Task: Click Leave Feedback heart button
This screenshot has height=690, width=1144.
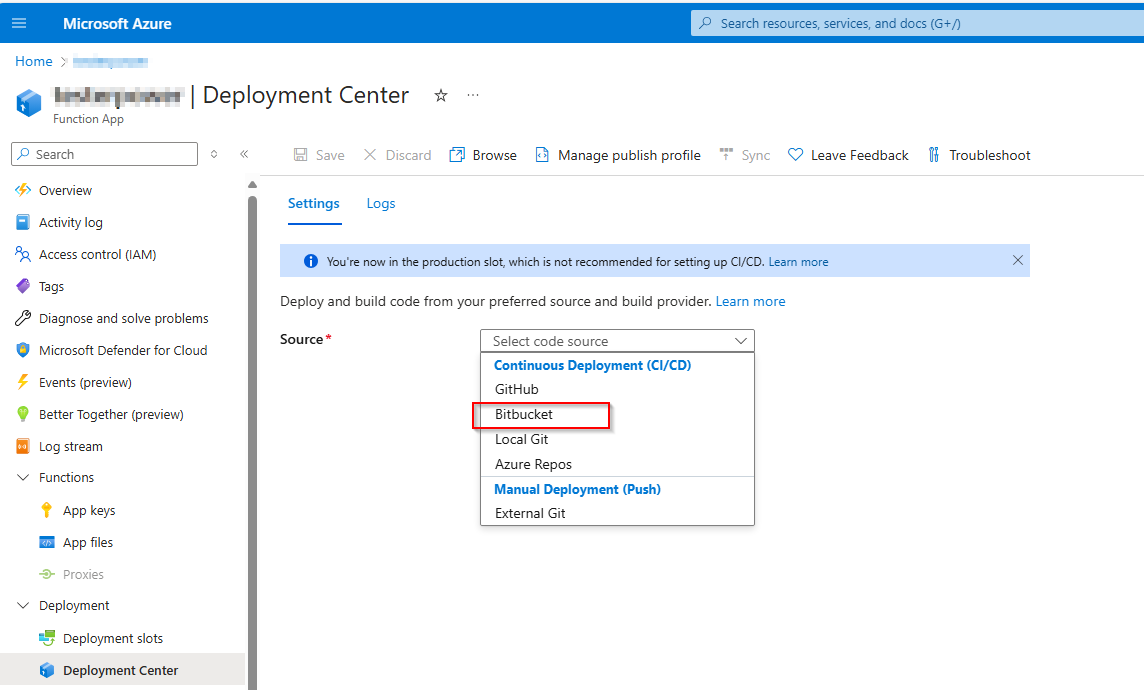Action: point(849,155)
